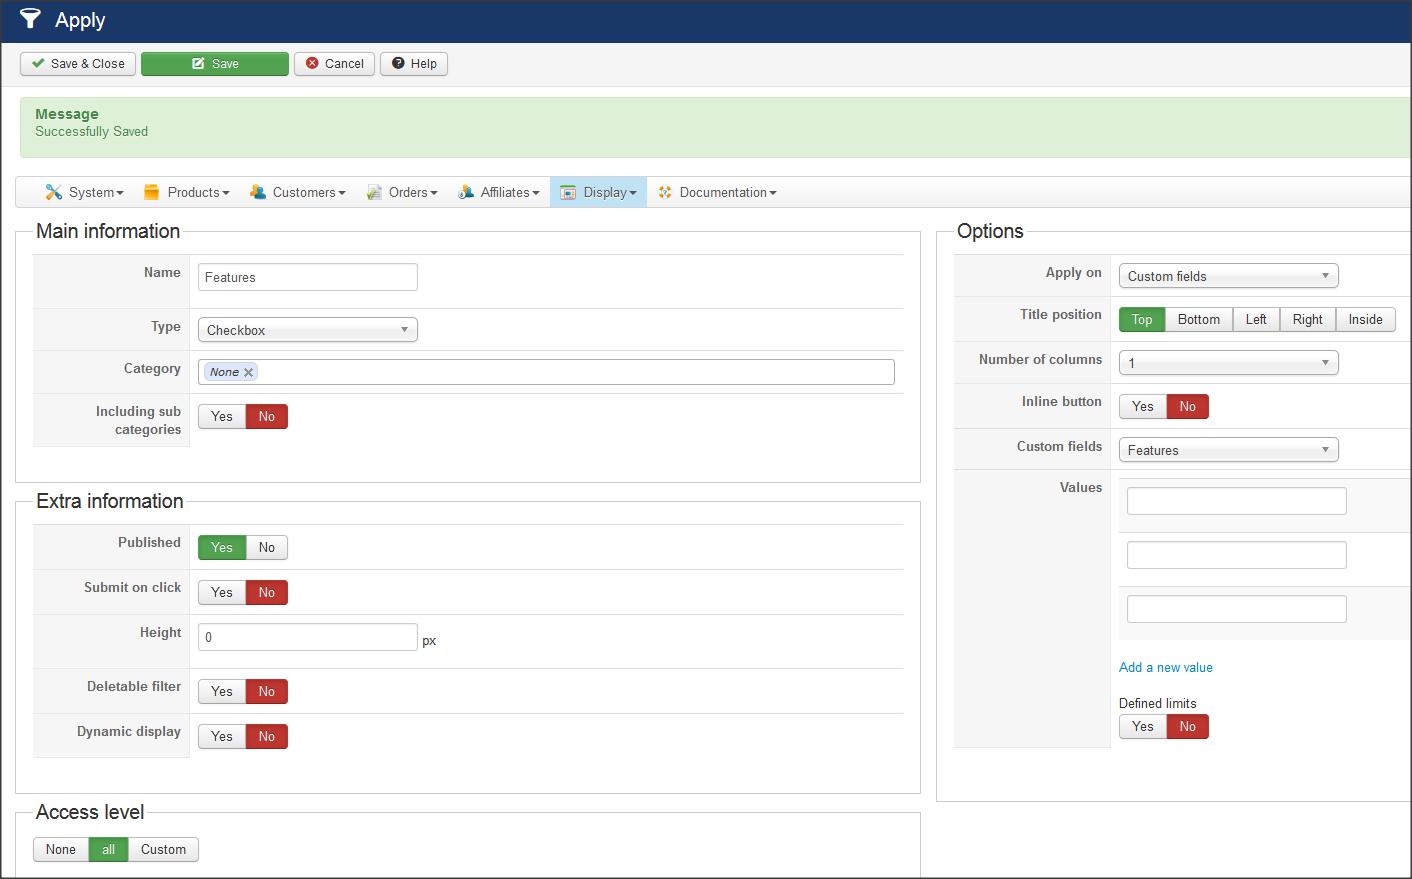Open the Apply on dropdown
This screenshot has height=879, width=1412.
(x=1228, y=276)
